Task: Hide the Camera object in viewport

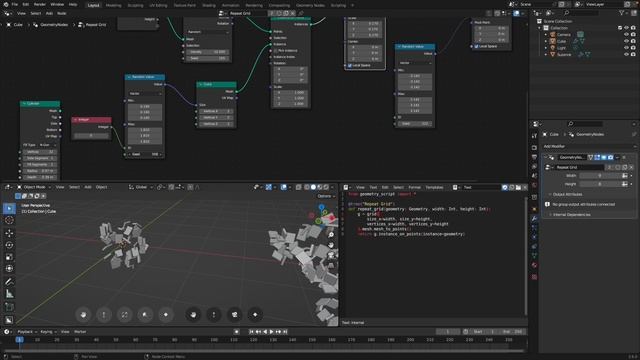Action: [x=626, y=35]
